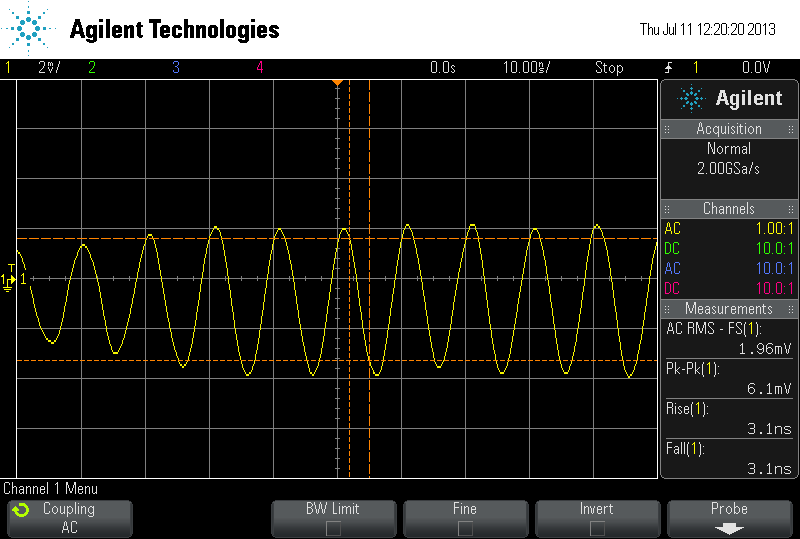
Task: Toggle the Invert channel checkbox
Action: point(597,528)
